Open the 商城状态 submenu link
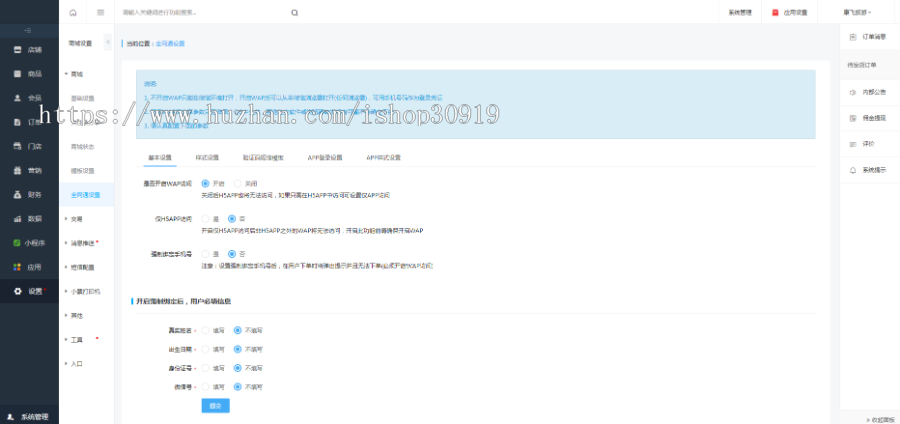This screenshot has width=900, height=424. click(83, 146)
